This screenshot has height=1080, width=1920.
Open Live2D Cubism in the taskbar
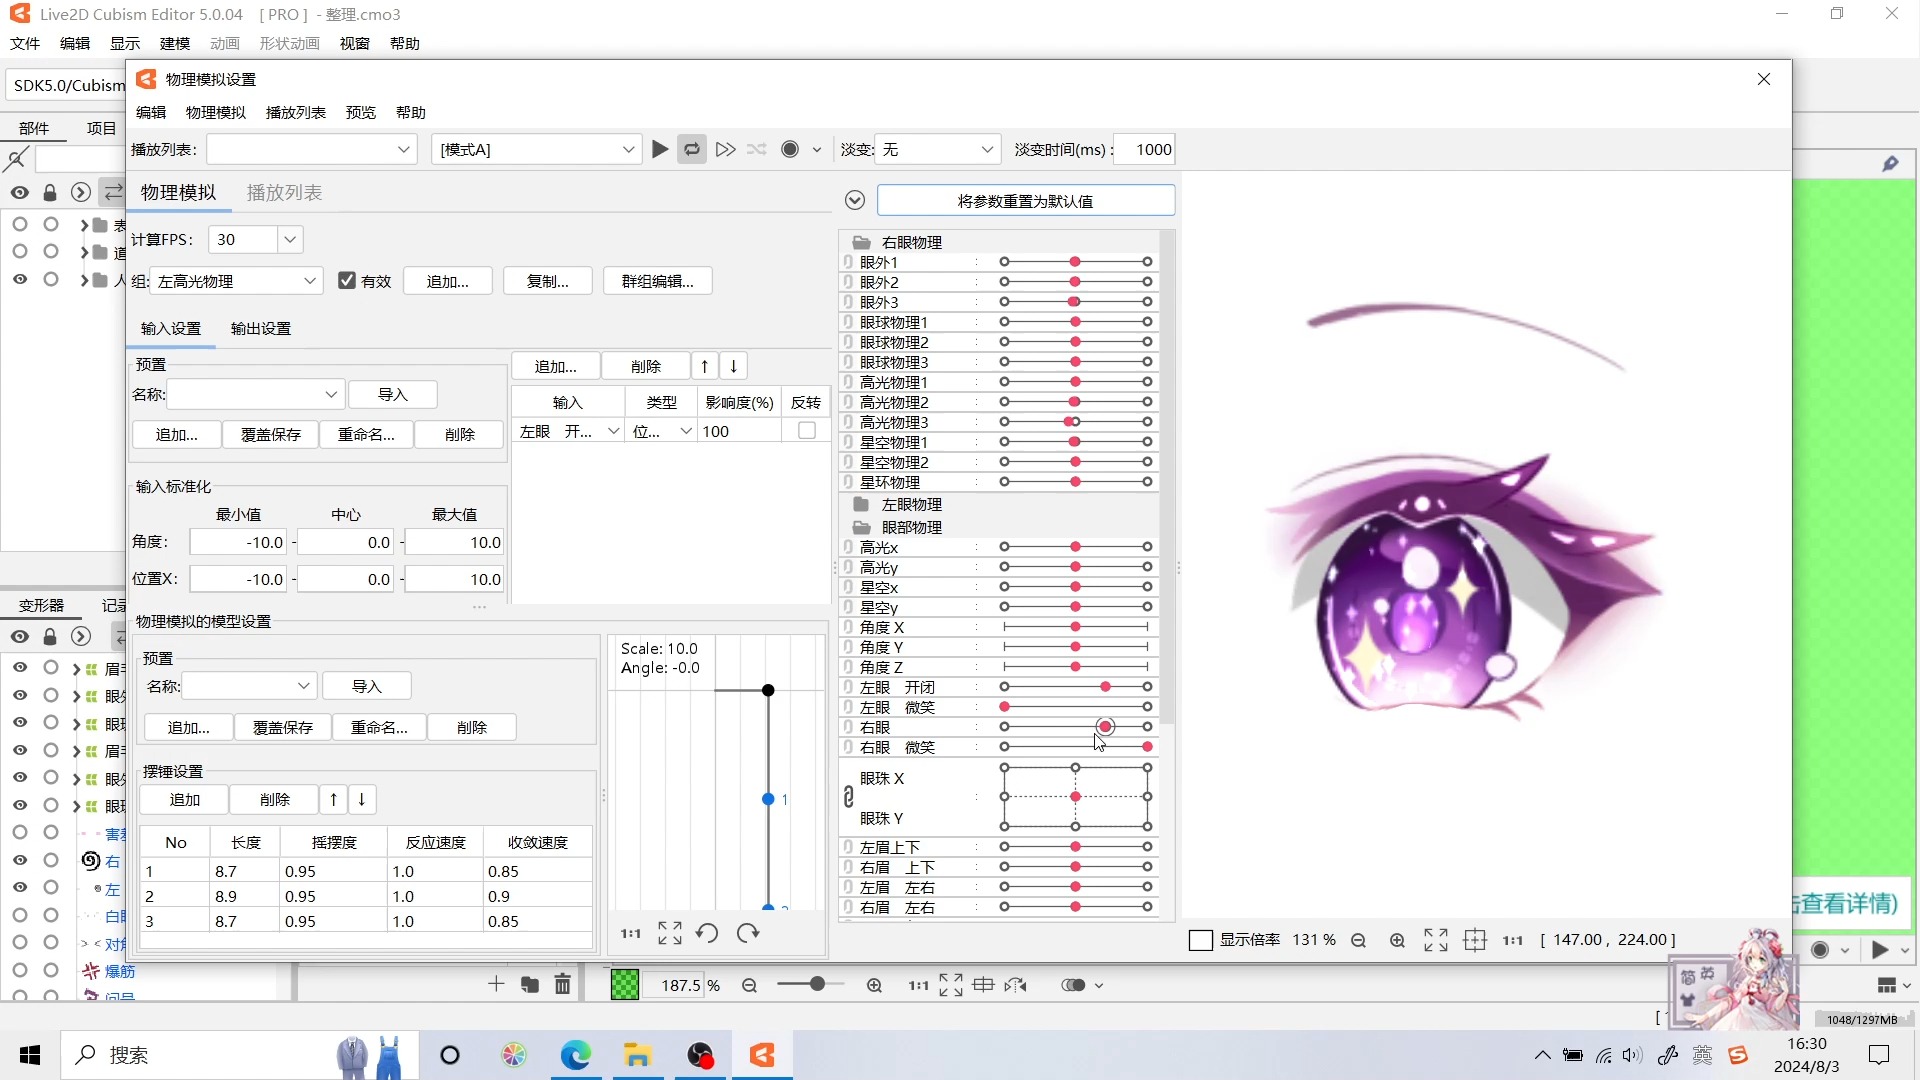pyautogui.click(x=762, y=1055)
